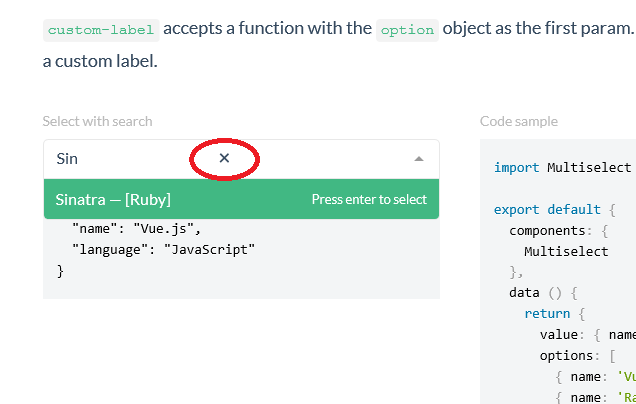Image resolution: width=636 pixels, height=404 pixels.
Task: Collapse the multiselect dropdown caret arrow
Action: 419,159
